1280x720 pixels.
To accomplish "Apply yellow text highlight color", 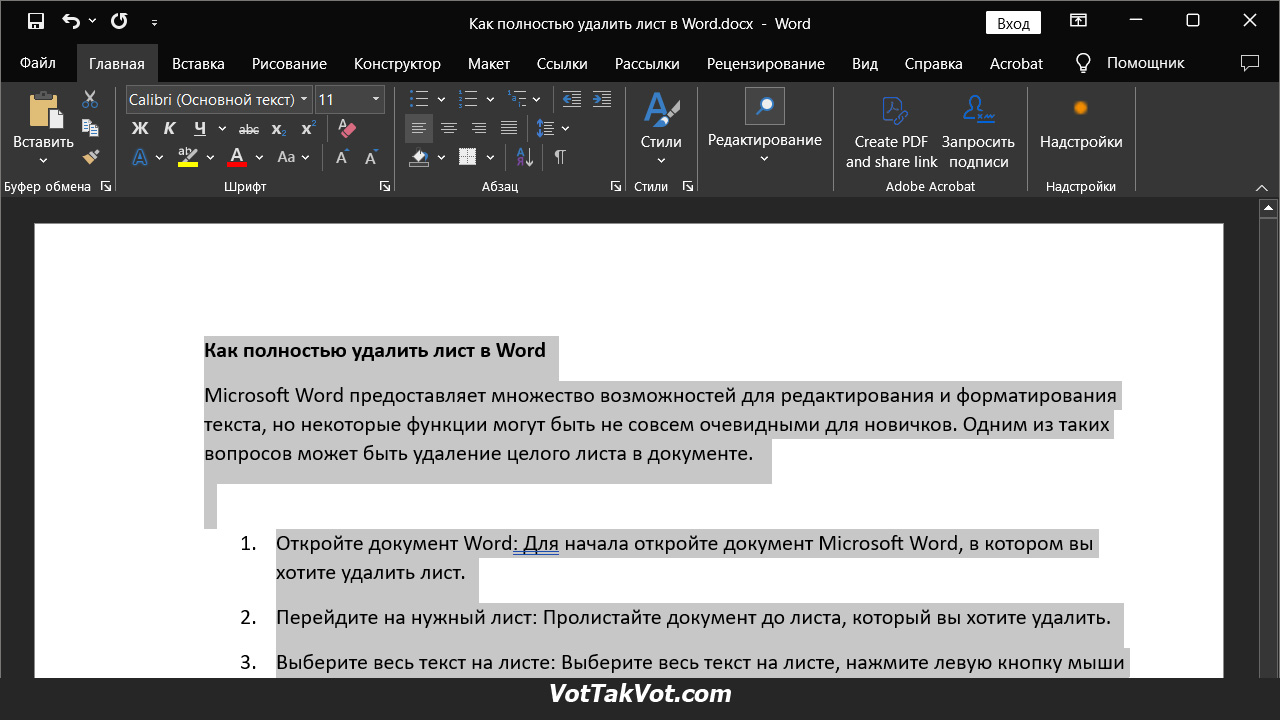I will click(x=188, y=157).
